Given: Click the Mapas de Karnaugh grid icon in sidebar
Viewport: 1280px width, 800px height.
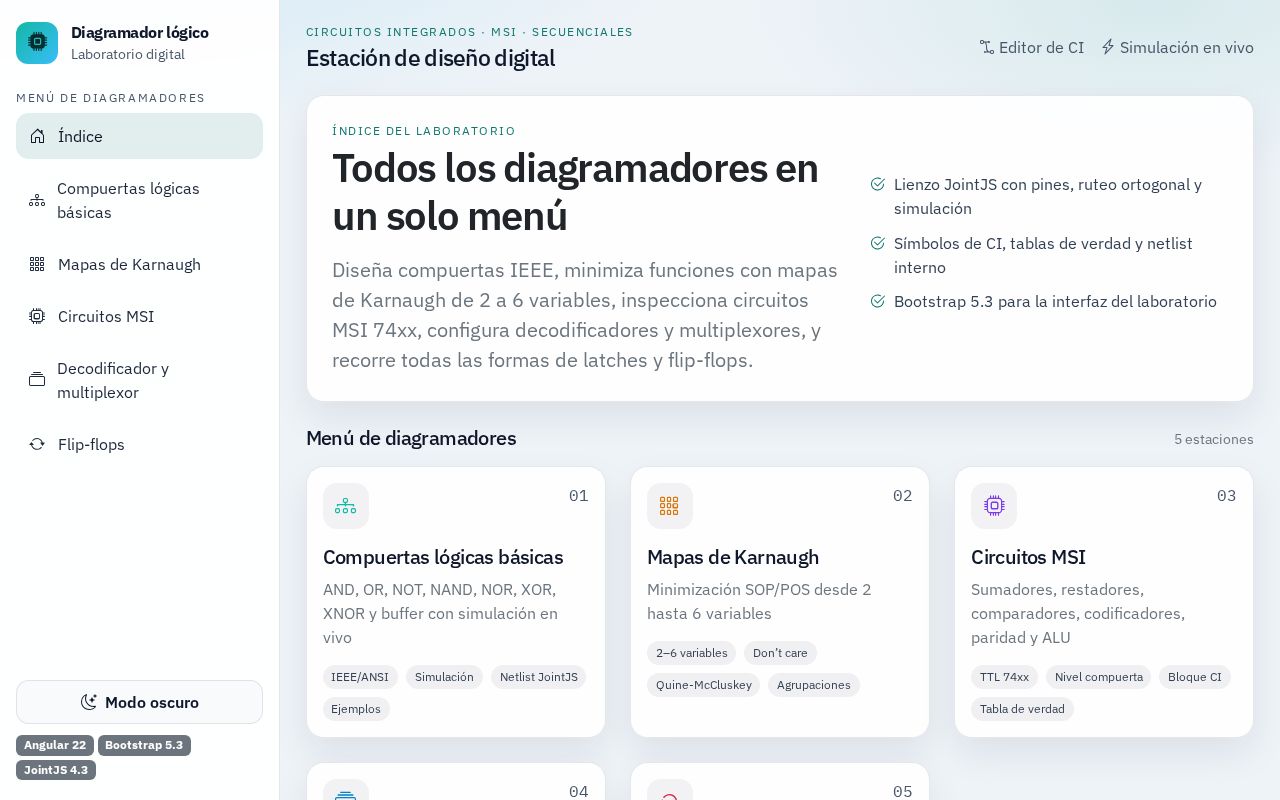Looking at the screenshot, I should [37, 264].
